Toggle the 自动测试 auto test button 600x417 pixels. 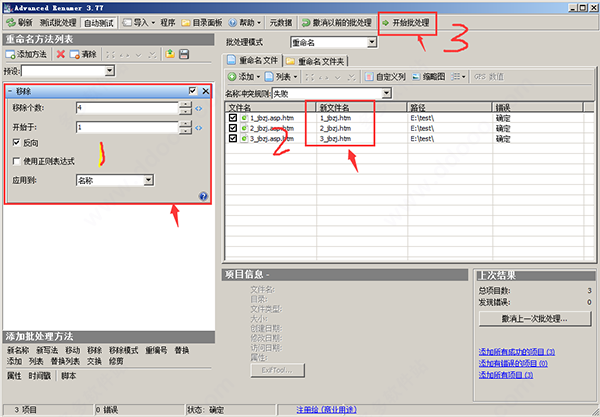pyautogui.click(x=99, y=23)
